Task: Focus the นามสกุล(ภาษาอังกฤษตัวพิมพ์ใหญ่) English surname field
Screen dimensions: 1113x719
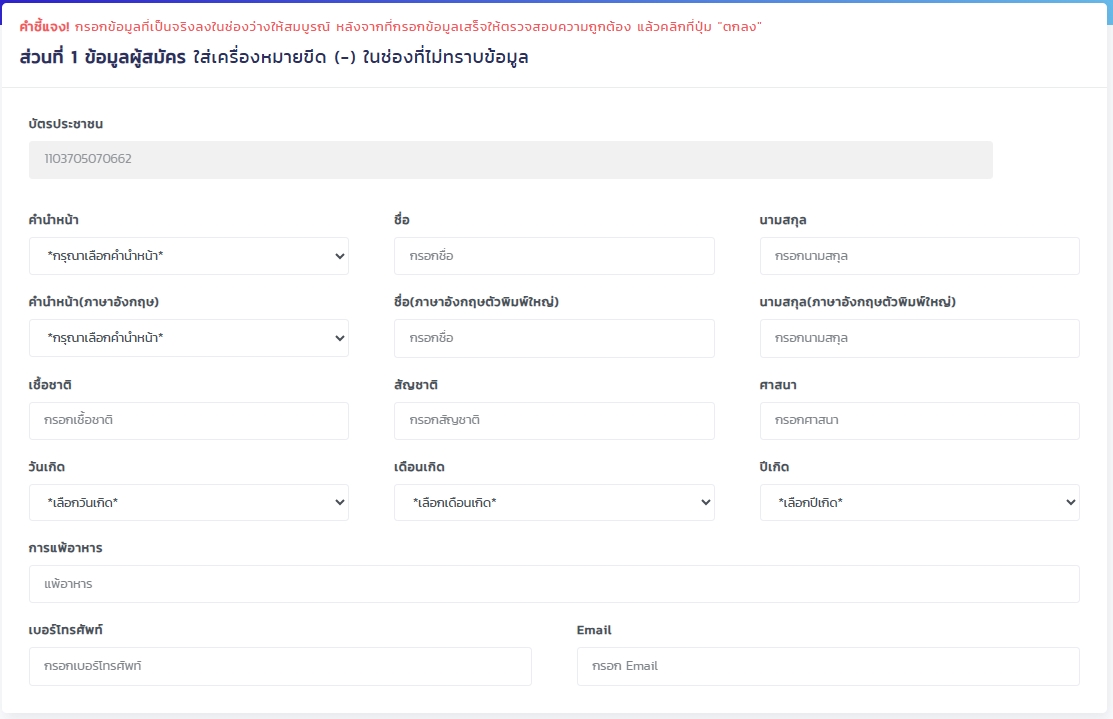Action: (919, 338)
